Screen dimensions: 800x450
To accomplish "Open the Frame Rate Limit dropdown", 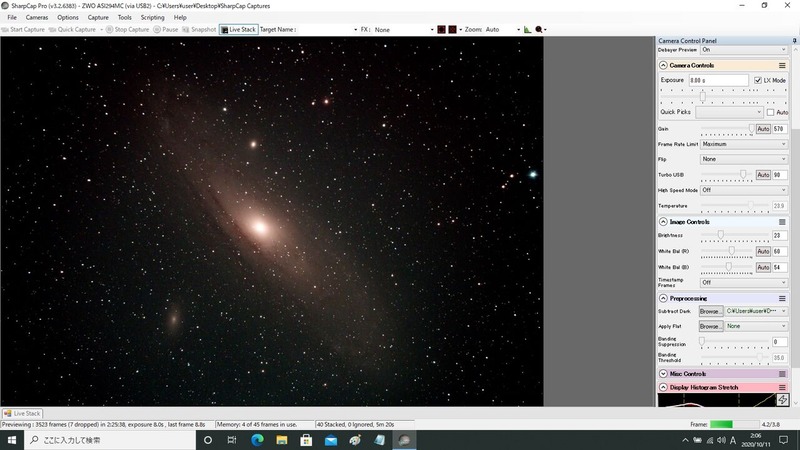I will 744,144.
